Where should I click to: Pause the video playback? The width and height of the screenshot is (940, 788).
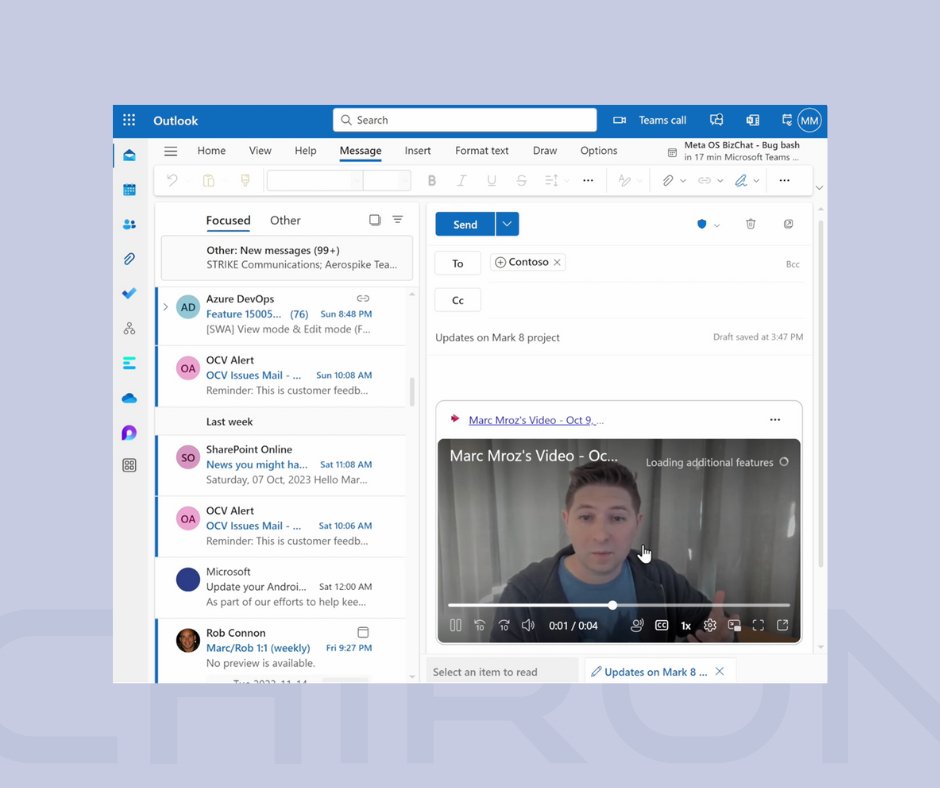point(456,625)
